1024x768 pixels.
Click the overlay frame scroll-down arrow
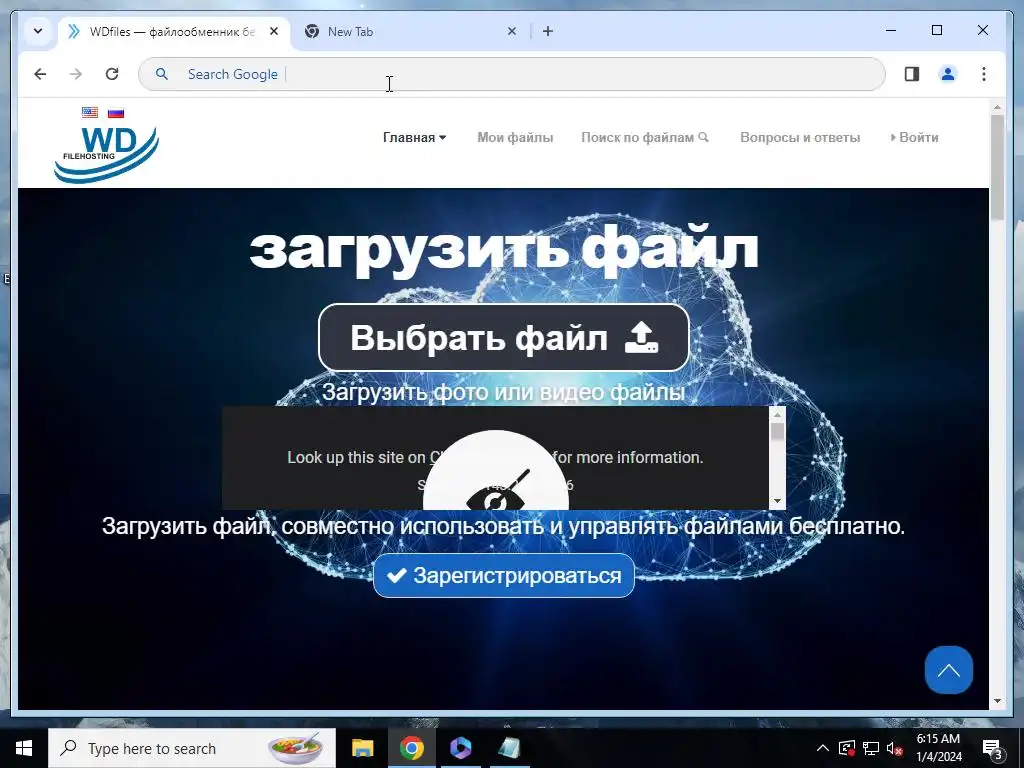coord(777,501)
